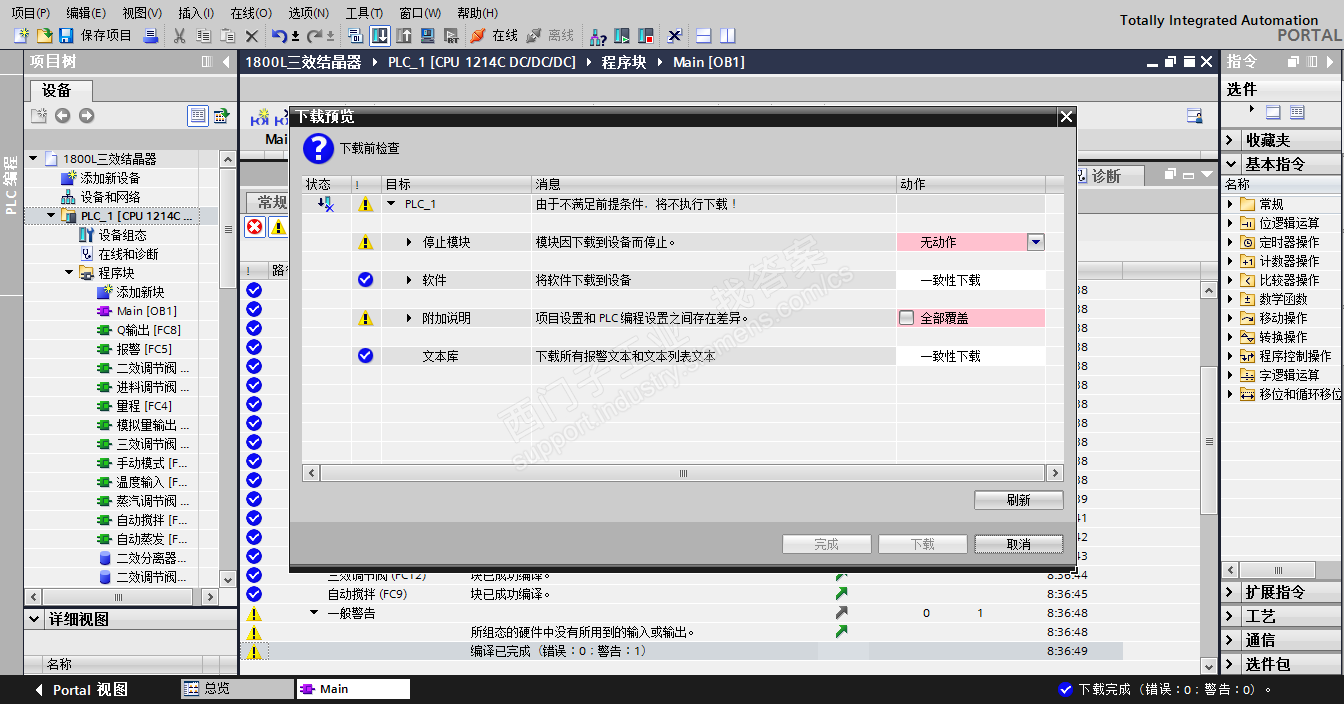Viewport: 1344px width, 704px height.
Task: Select Main [OB1] block in tree
Action: tap(147, 311)
